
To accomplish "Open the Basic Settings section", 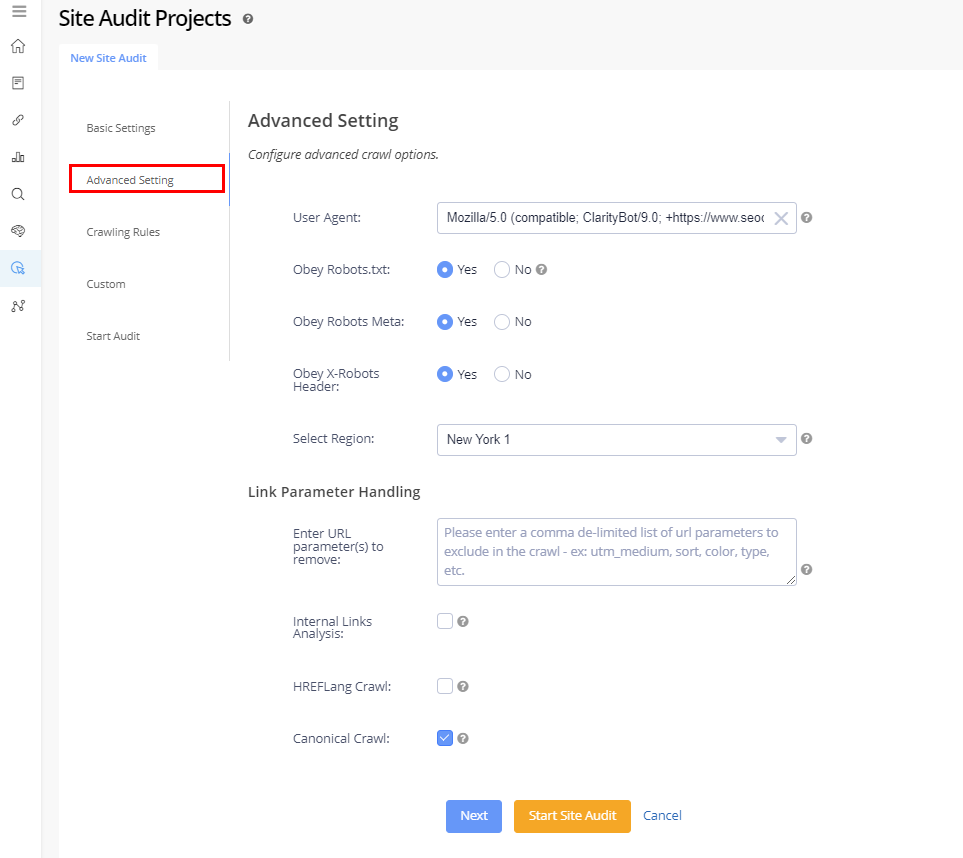I will pyautogui.click(x=121, y=128).
